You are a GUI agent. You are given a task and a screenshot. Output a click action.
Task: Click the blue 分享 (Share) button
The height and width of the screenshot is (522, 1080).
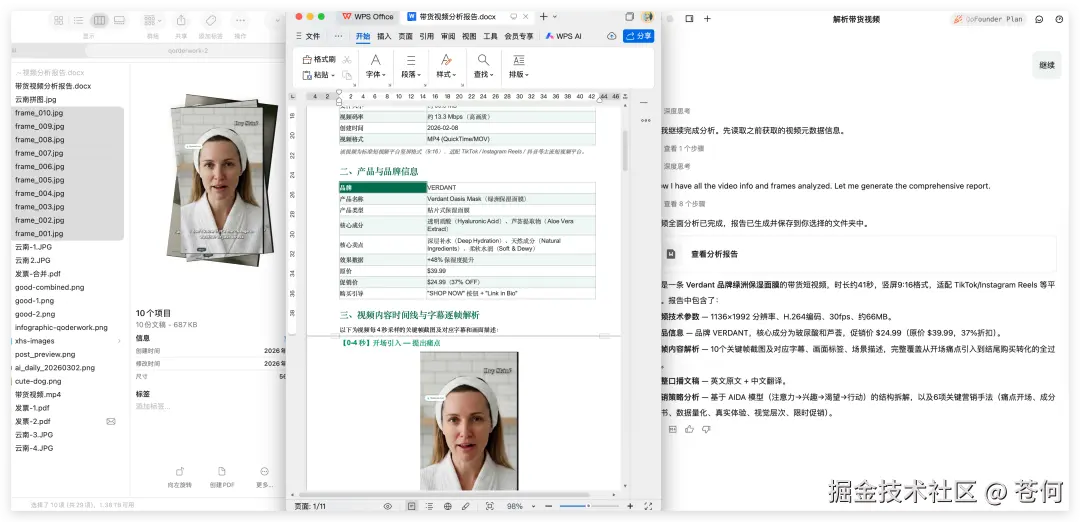pos(638,36)
